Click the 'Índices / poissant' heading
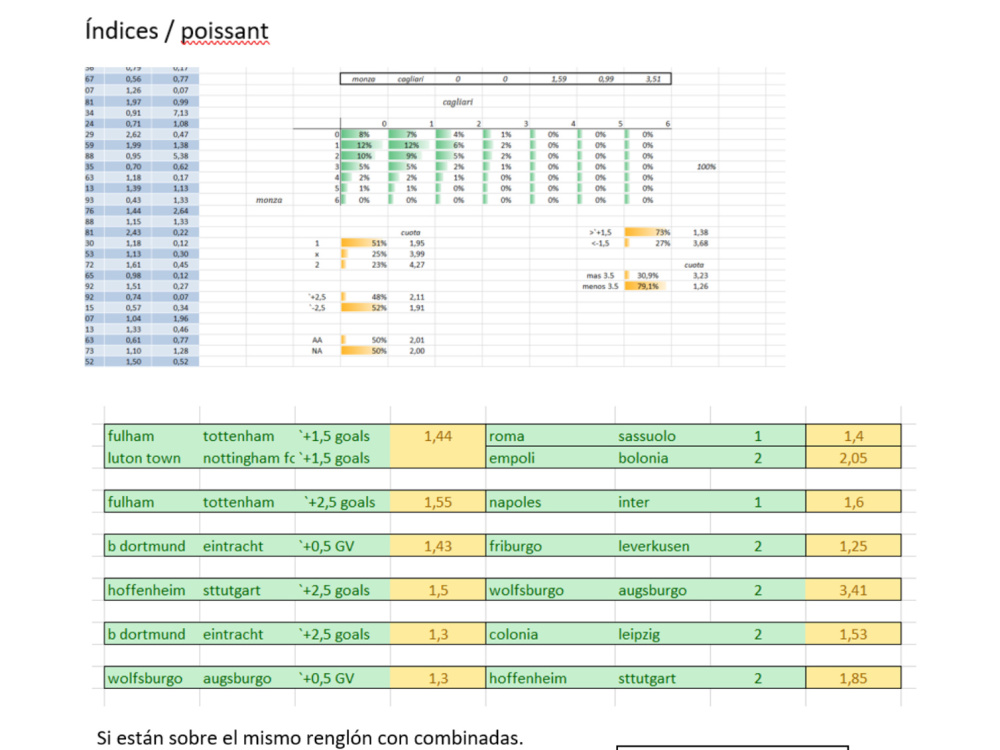 (177, 31)
